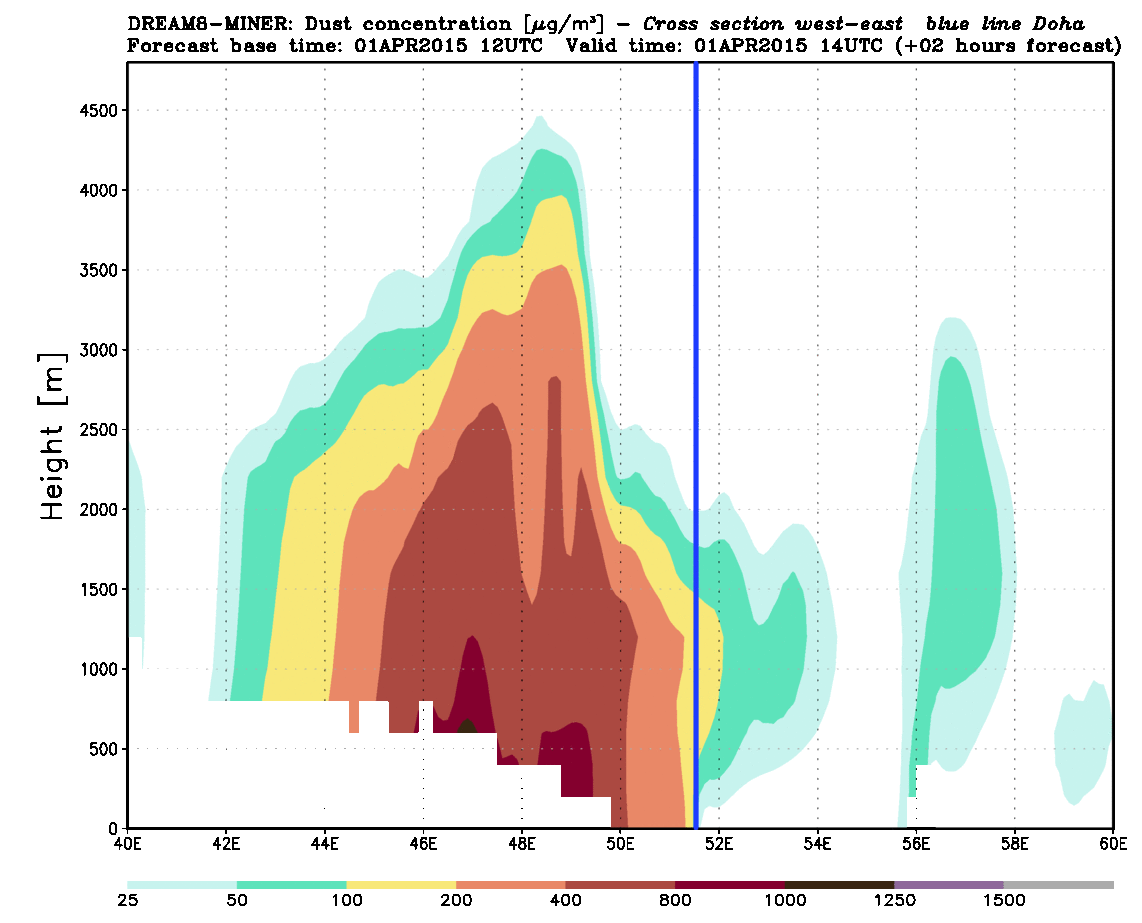The height and width of the screenshot is (923, 1142).
Task: Click the 'Height [m]' axis label
Action: point(52,436)
